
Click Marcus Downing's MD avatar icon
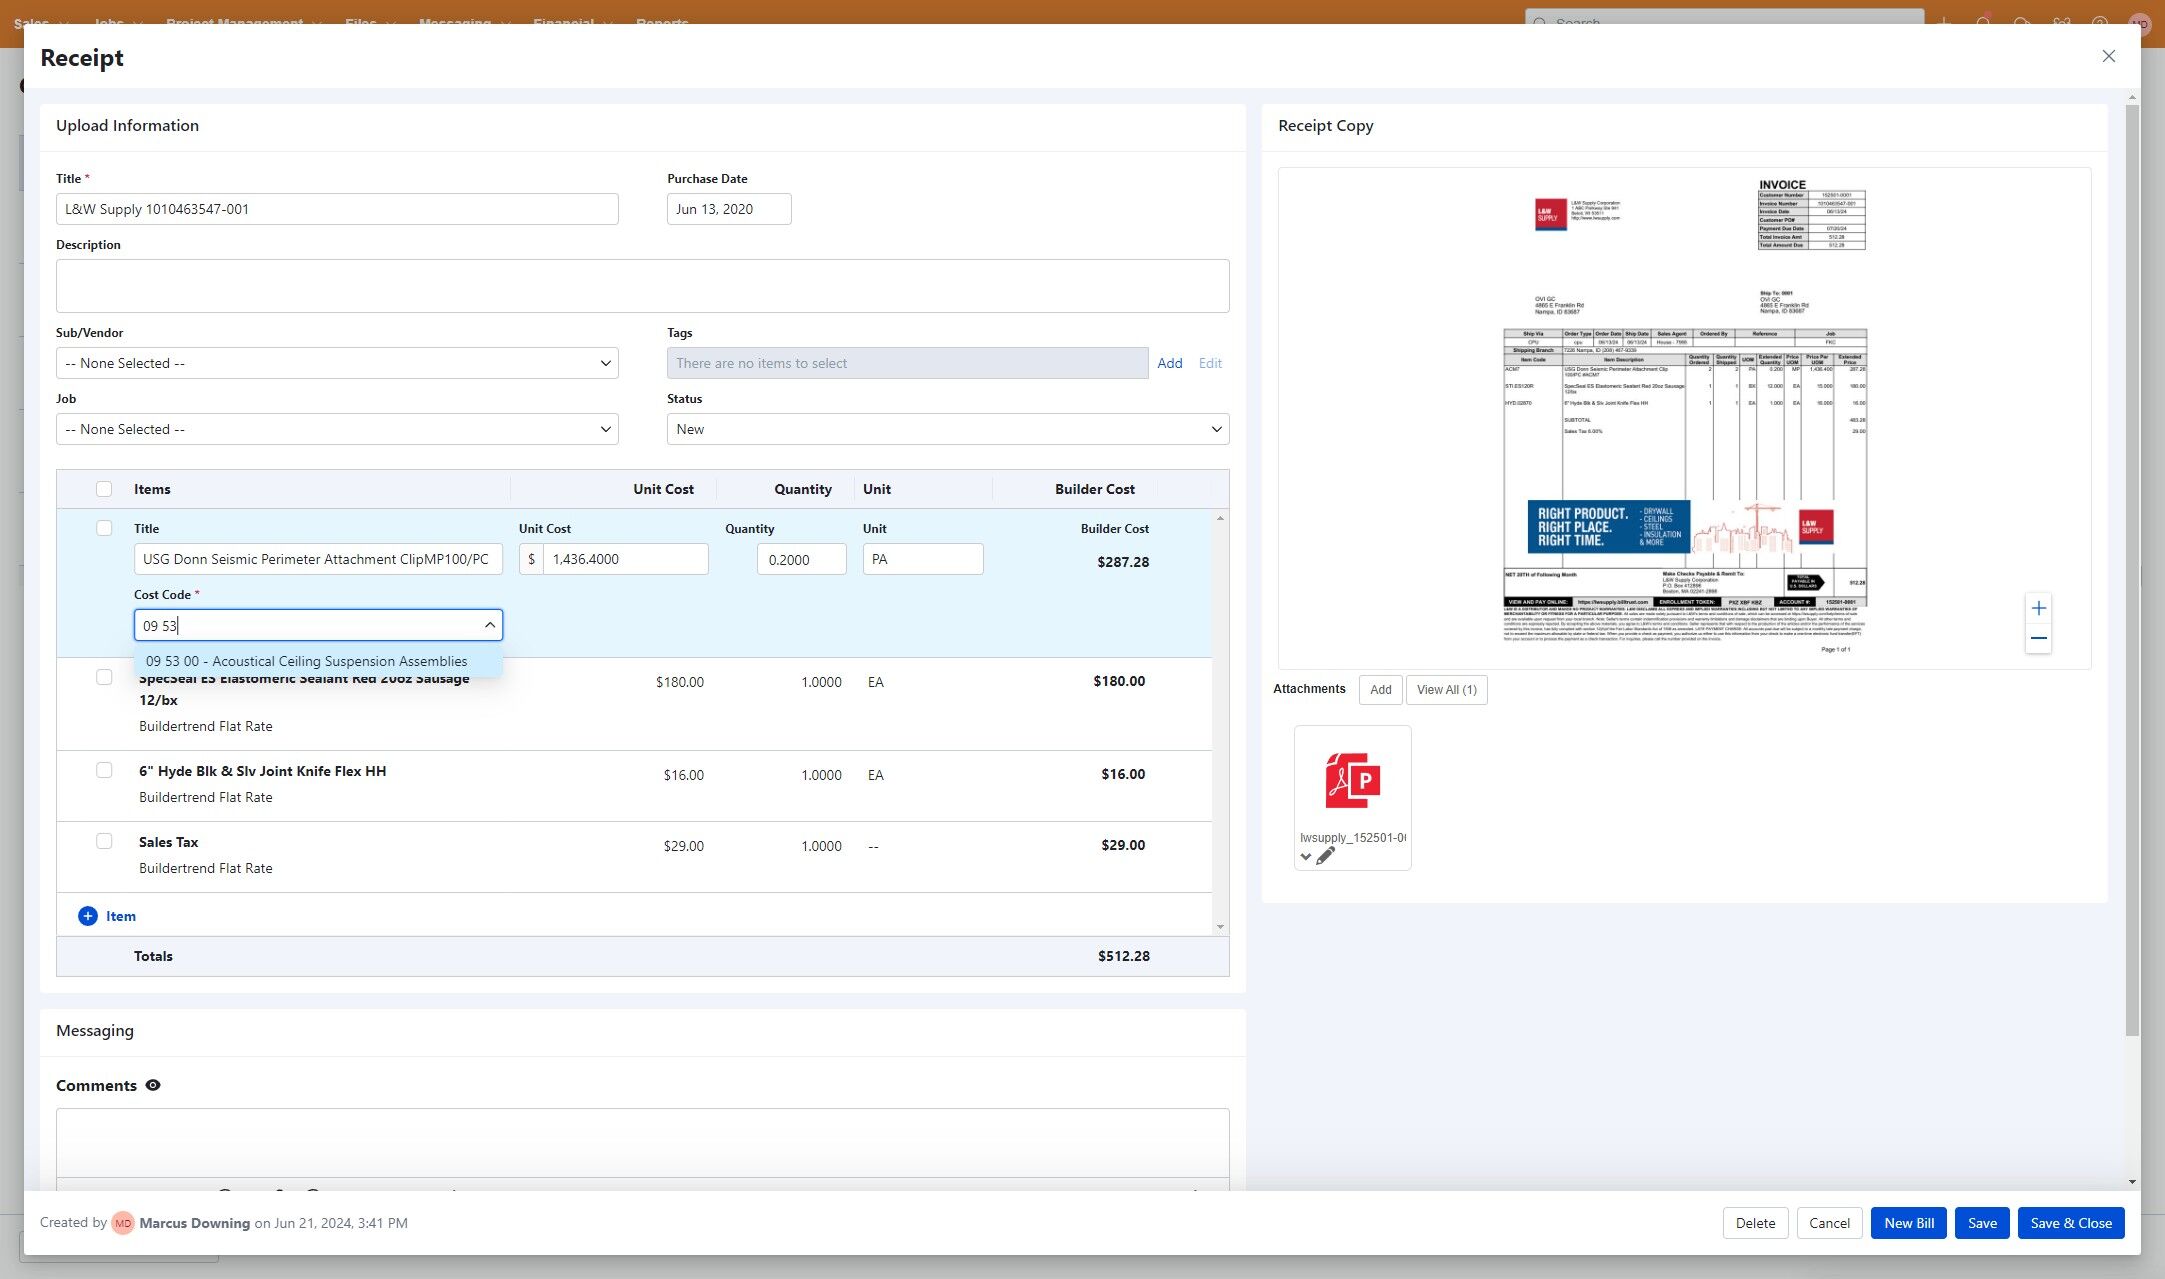coord(123,1223)
